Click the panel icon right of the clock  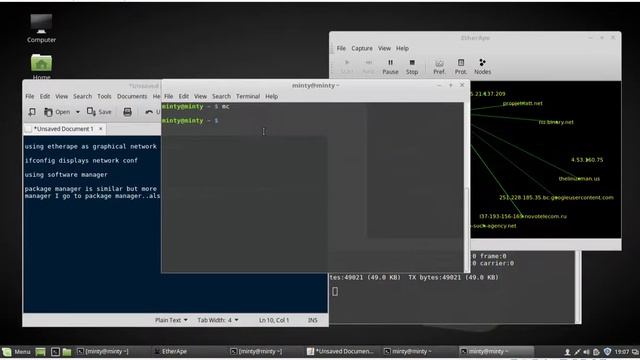tap(636, 352)
